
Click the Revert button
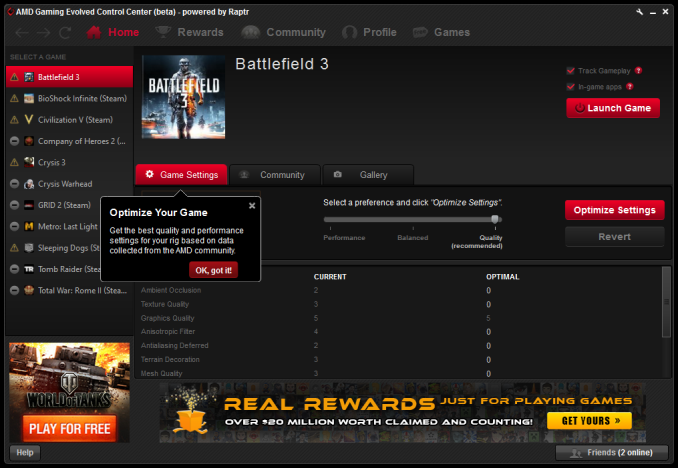(614, 237)
